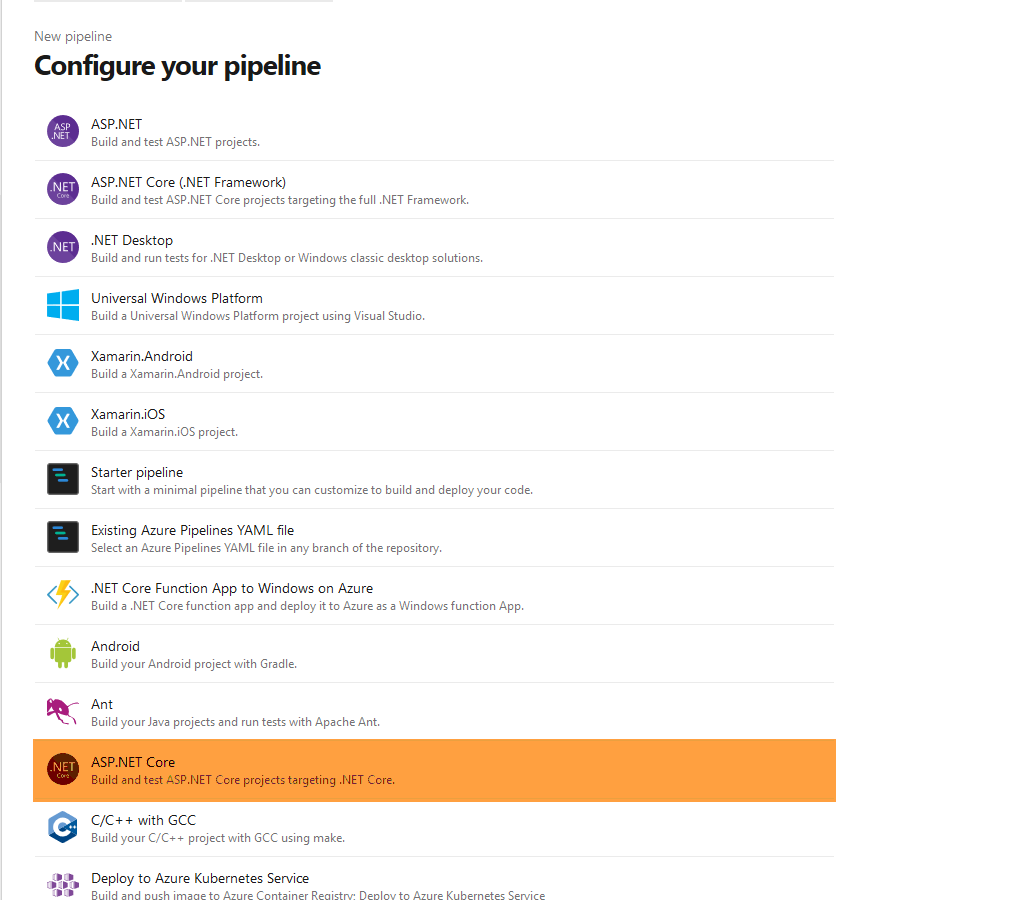Click the ASP.NET Core (.NET Framework) icon

coord(63,189)
